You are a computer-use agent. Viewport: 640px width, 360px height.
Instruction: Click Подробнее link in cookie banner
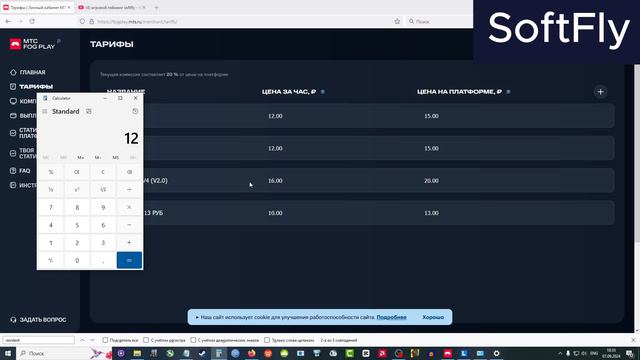click(391, 317)
